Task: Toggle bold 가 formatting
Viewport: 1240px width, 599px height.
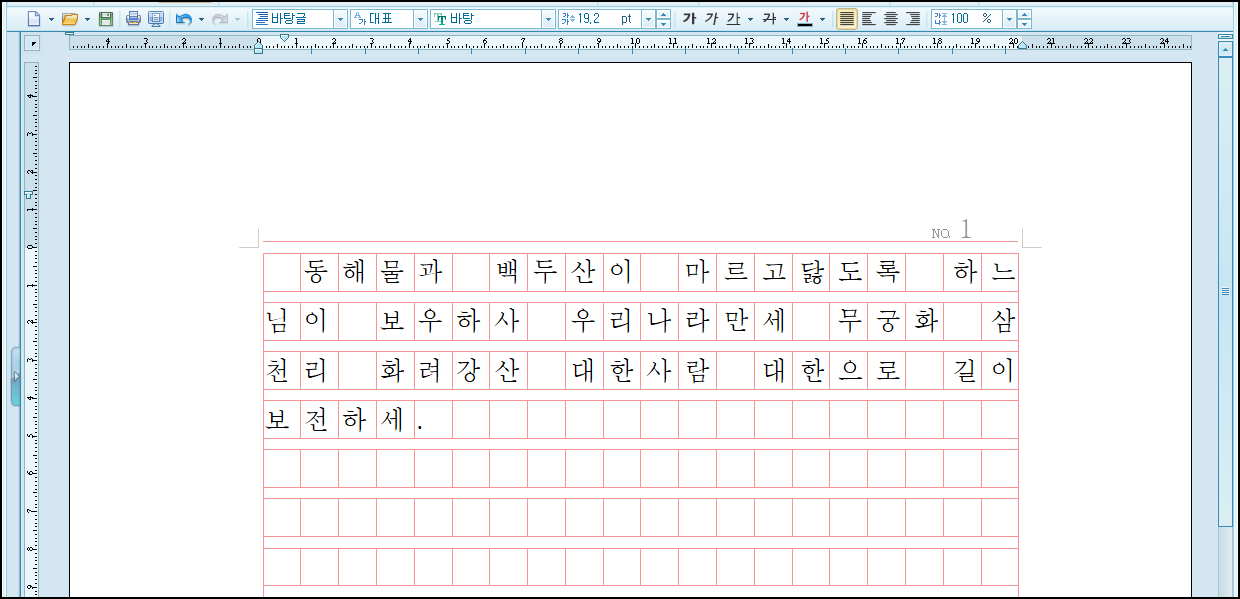Action: click(x=689, y=19)
